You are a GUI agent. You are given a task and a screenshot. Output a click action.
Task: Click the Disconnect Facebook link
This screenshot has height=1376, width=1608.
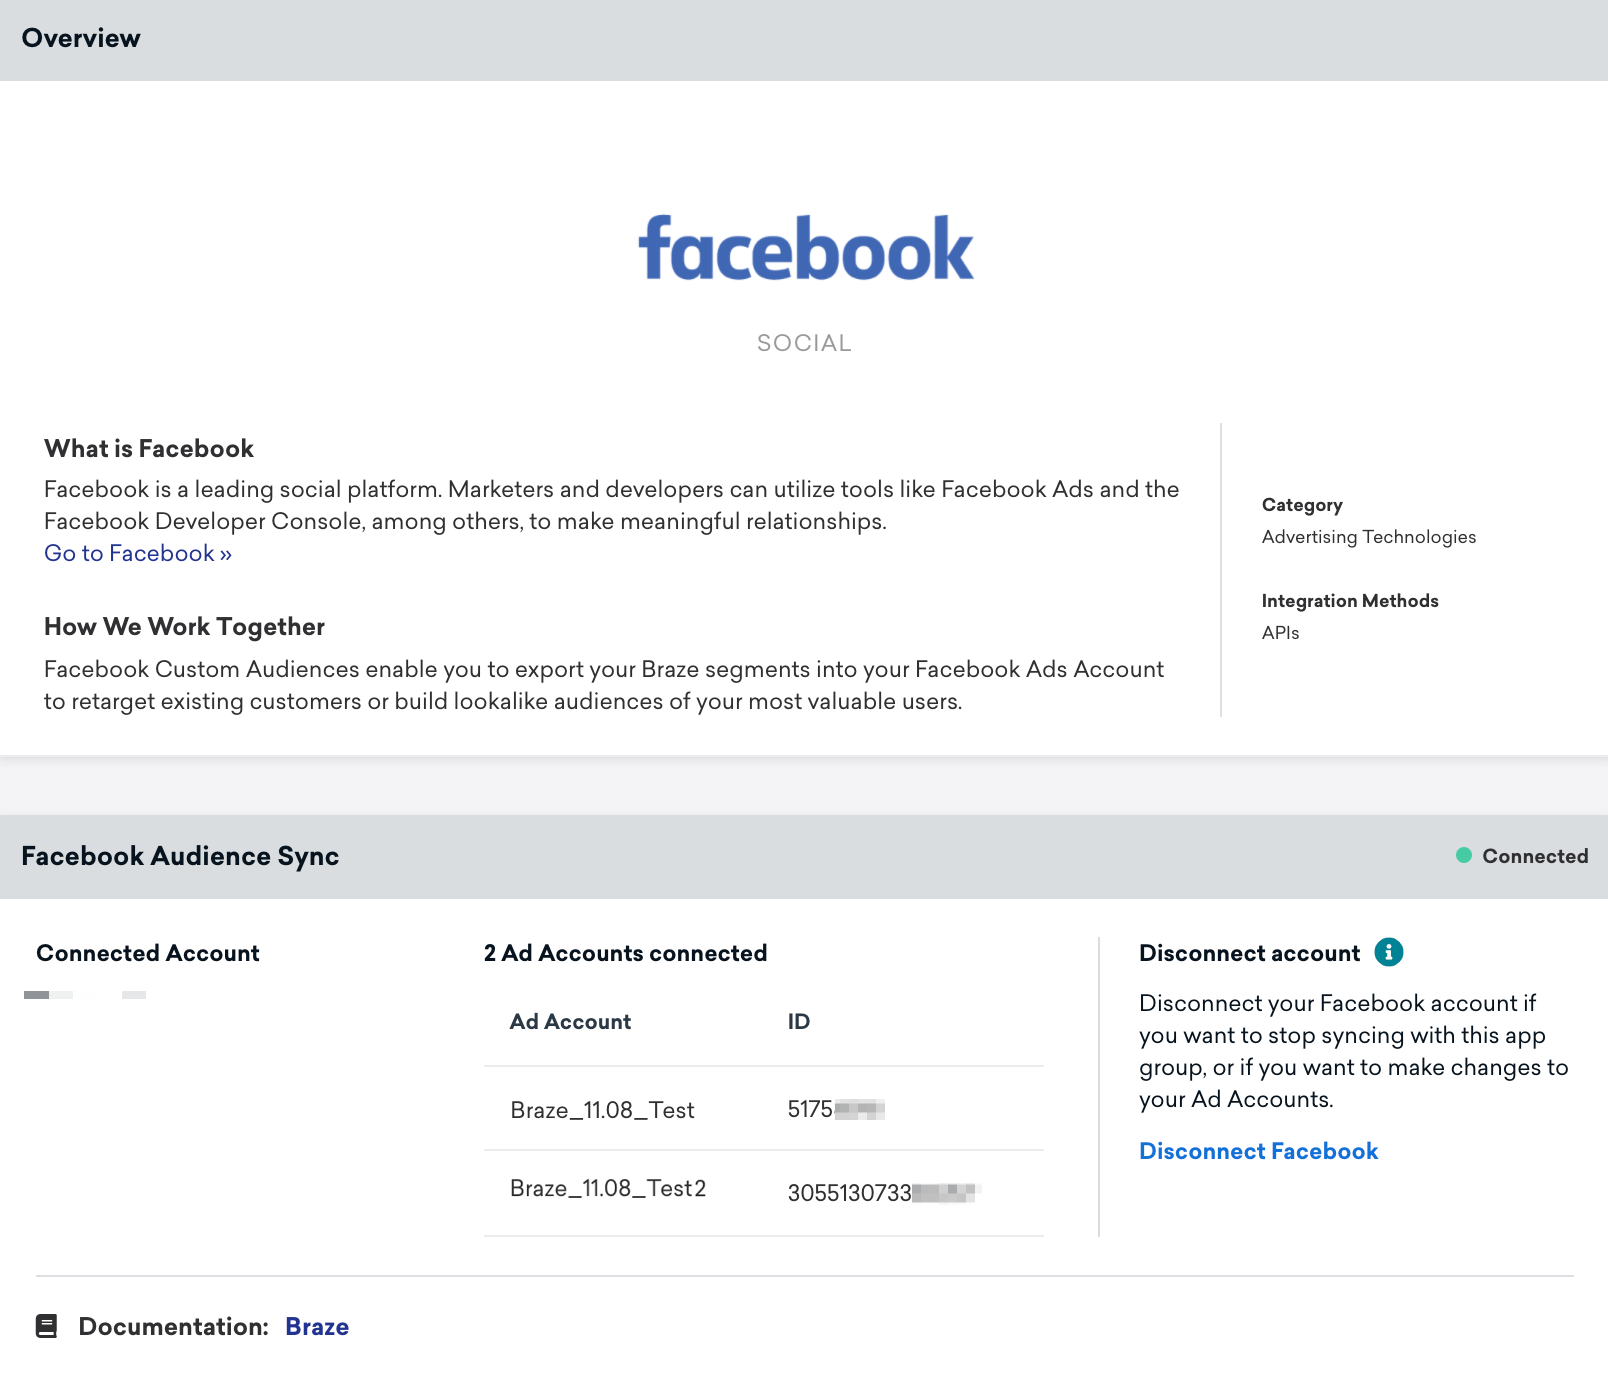pos(1258,1151)
